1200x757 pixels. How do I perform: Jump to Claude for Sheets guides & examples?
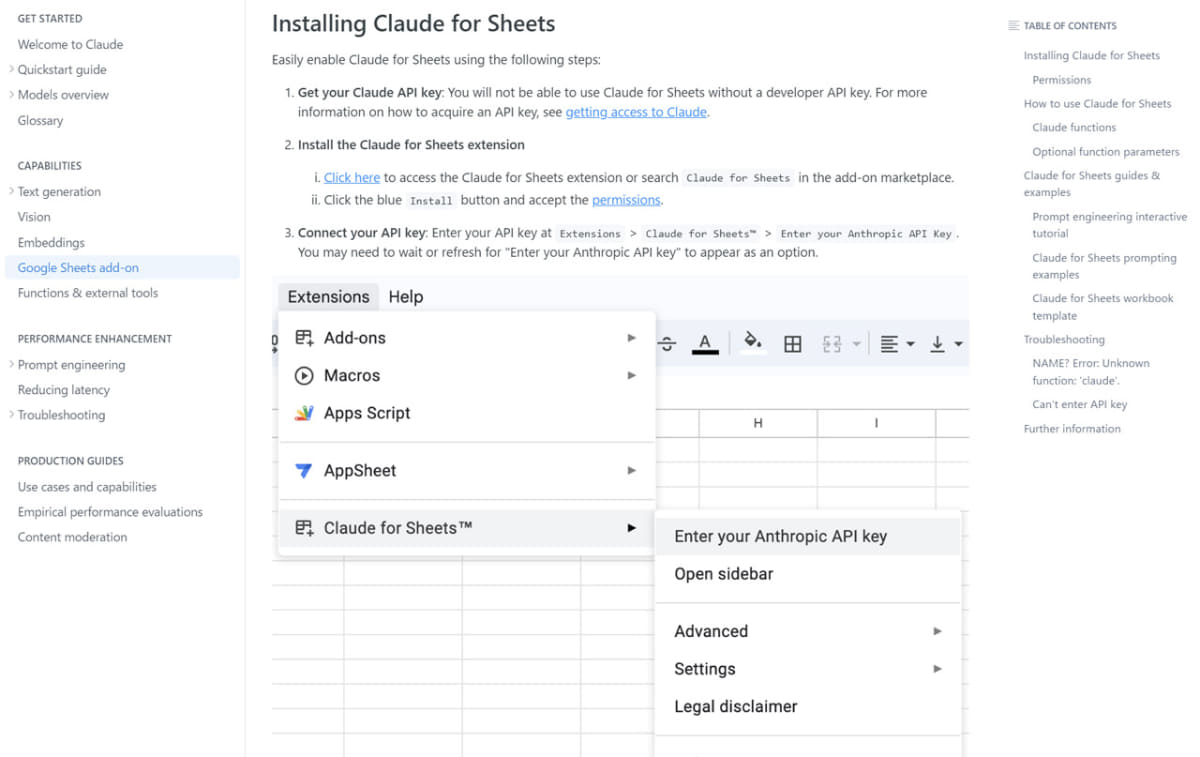pos(1092,184)
